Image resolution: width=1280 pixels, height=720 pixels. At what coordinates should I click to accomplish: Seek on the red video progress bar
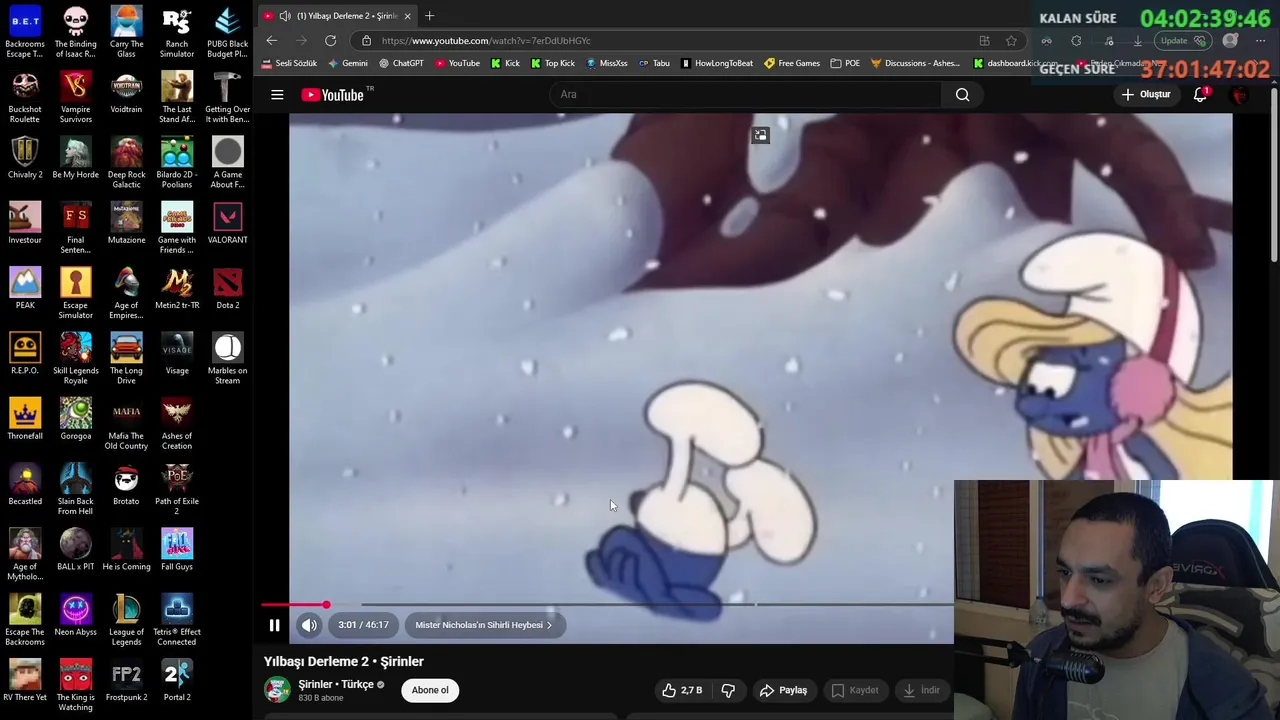(x=294, y=605)
